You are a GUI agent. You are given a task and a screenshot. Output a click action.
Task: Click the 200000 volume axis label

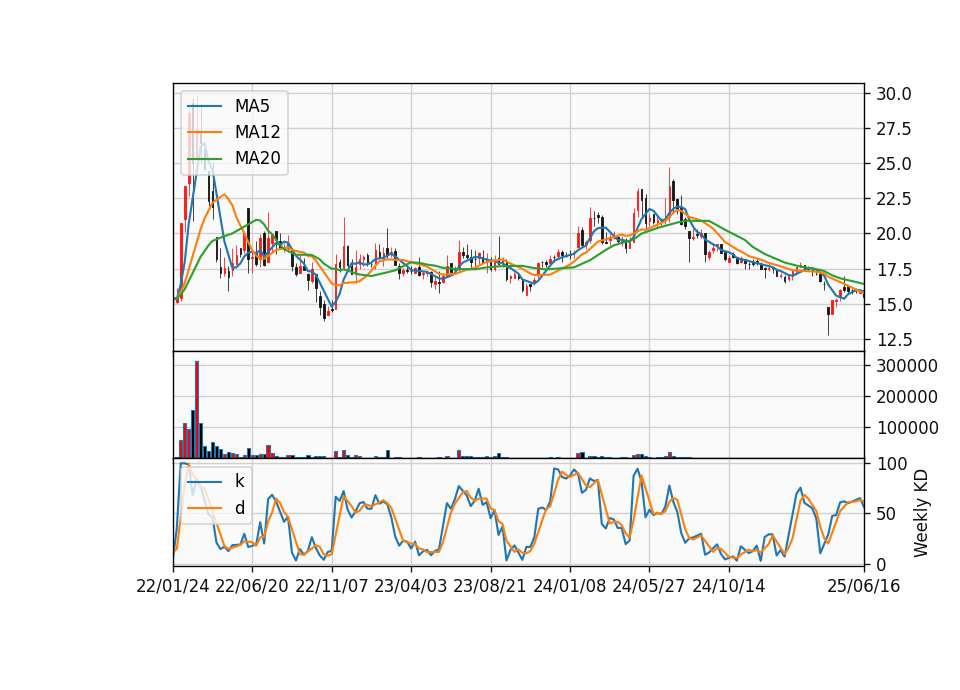pos(907,397)
